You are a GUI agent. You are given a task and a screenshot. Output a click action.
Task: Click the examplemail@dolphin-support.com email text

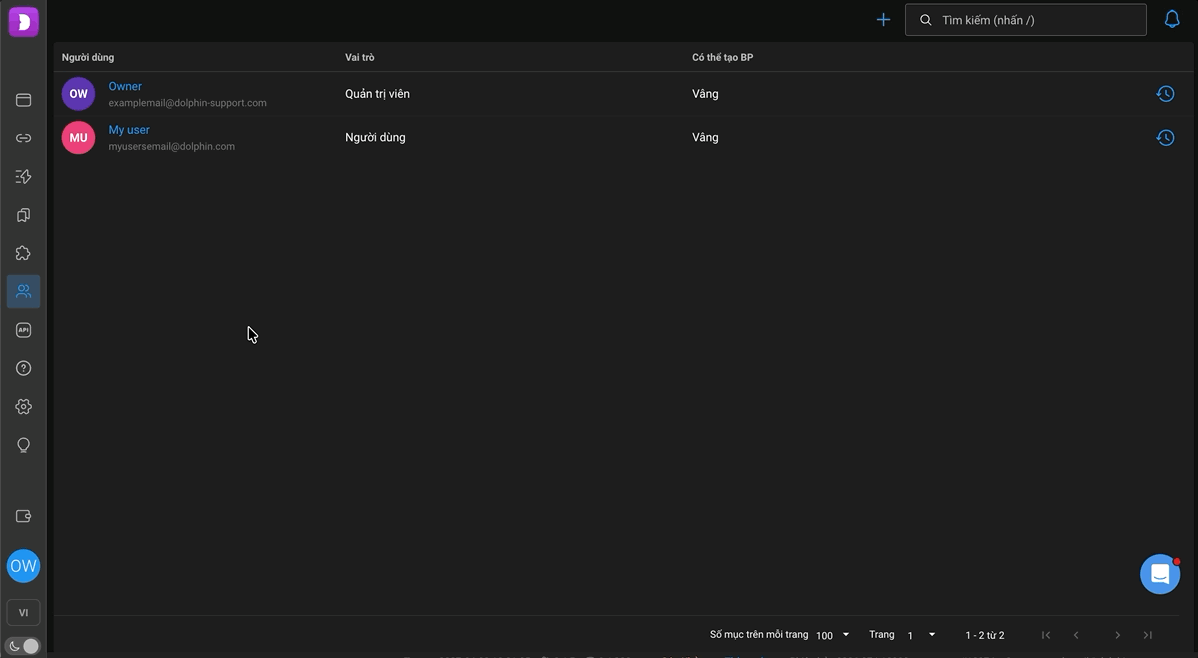pos(187,103)
